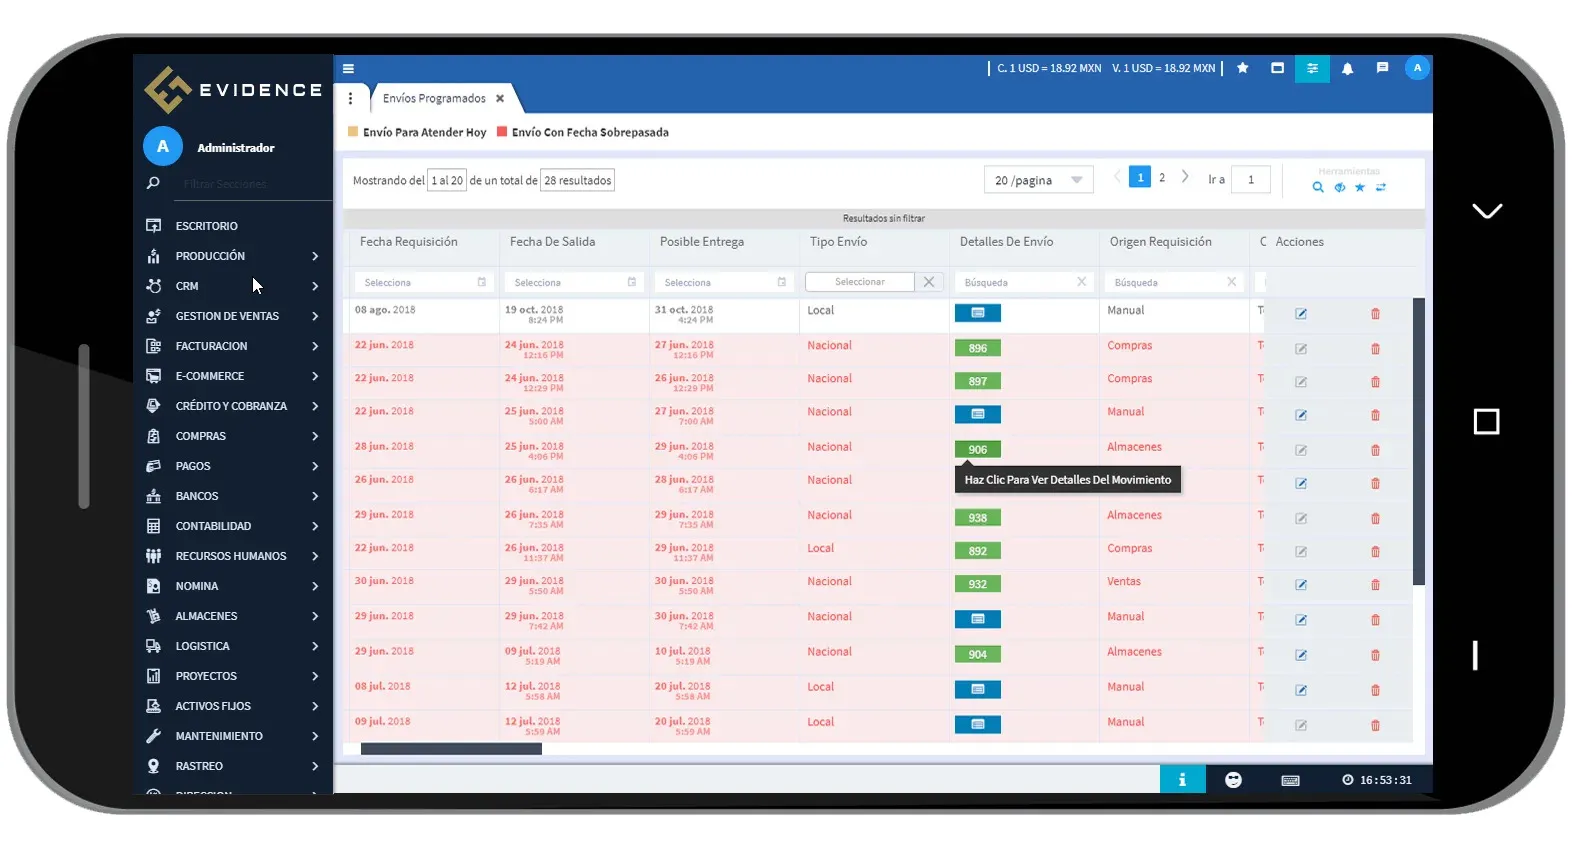1574x848 pixels.
Task: Click the swap arrows tool under Herramientas
Action: tap(1381, 187)
